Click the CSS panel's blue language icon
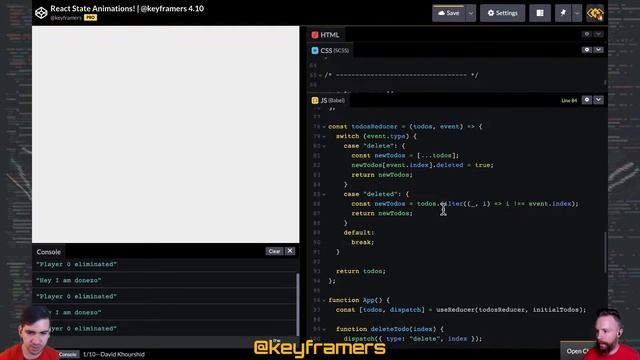This screenshot has width=640, height=360. point(315,51)
